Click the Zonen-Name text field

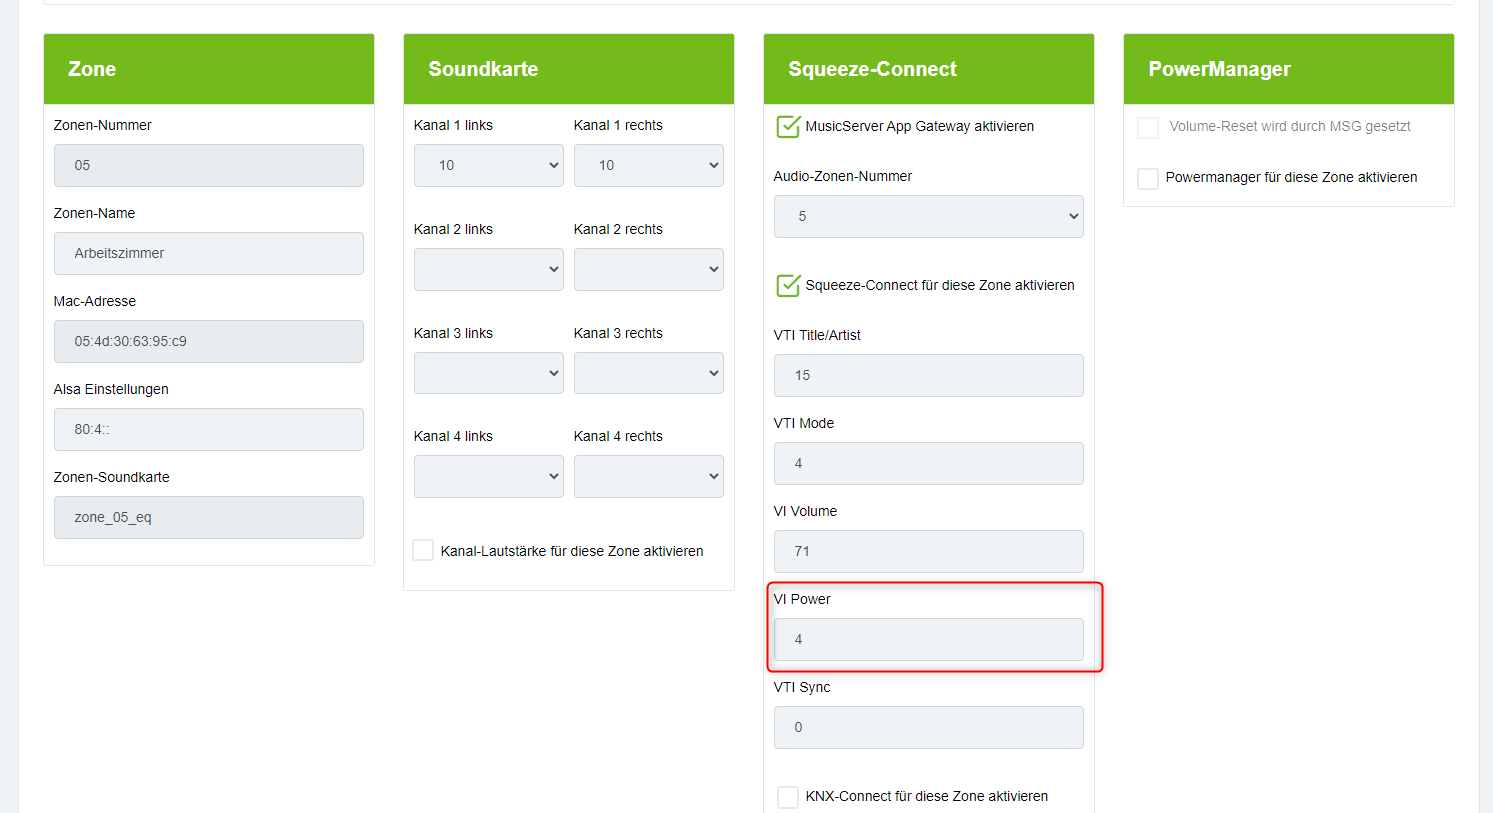pyautogui.click(x=208, y=254)
